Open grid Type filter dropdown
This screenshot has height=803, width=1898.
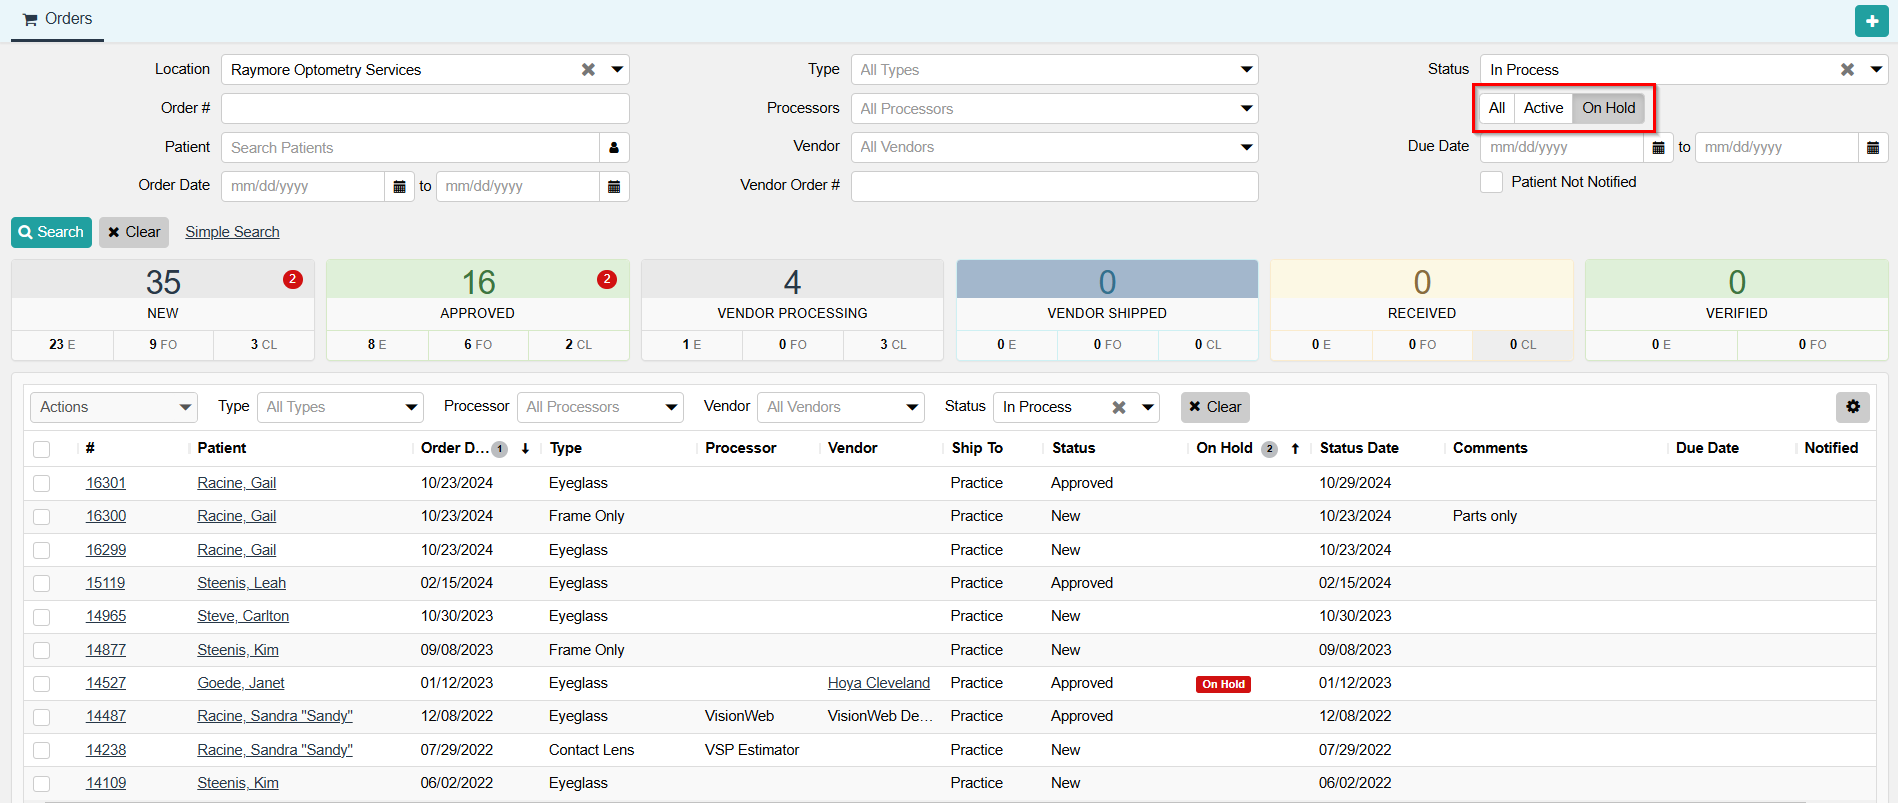tap(340, 407)
